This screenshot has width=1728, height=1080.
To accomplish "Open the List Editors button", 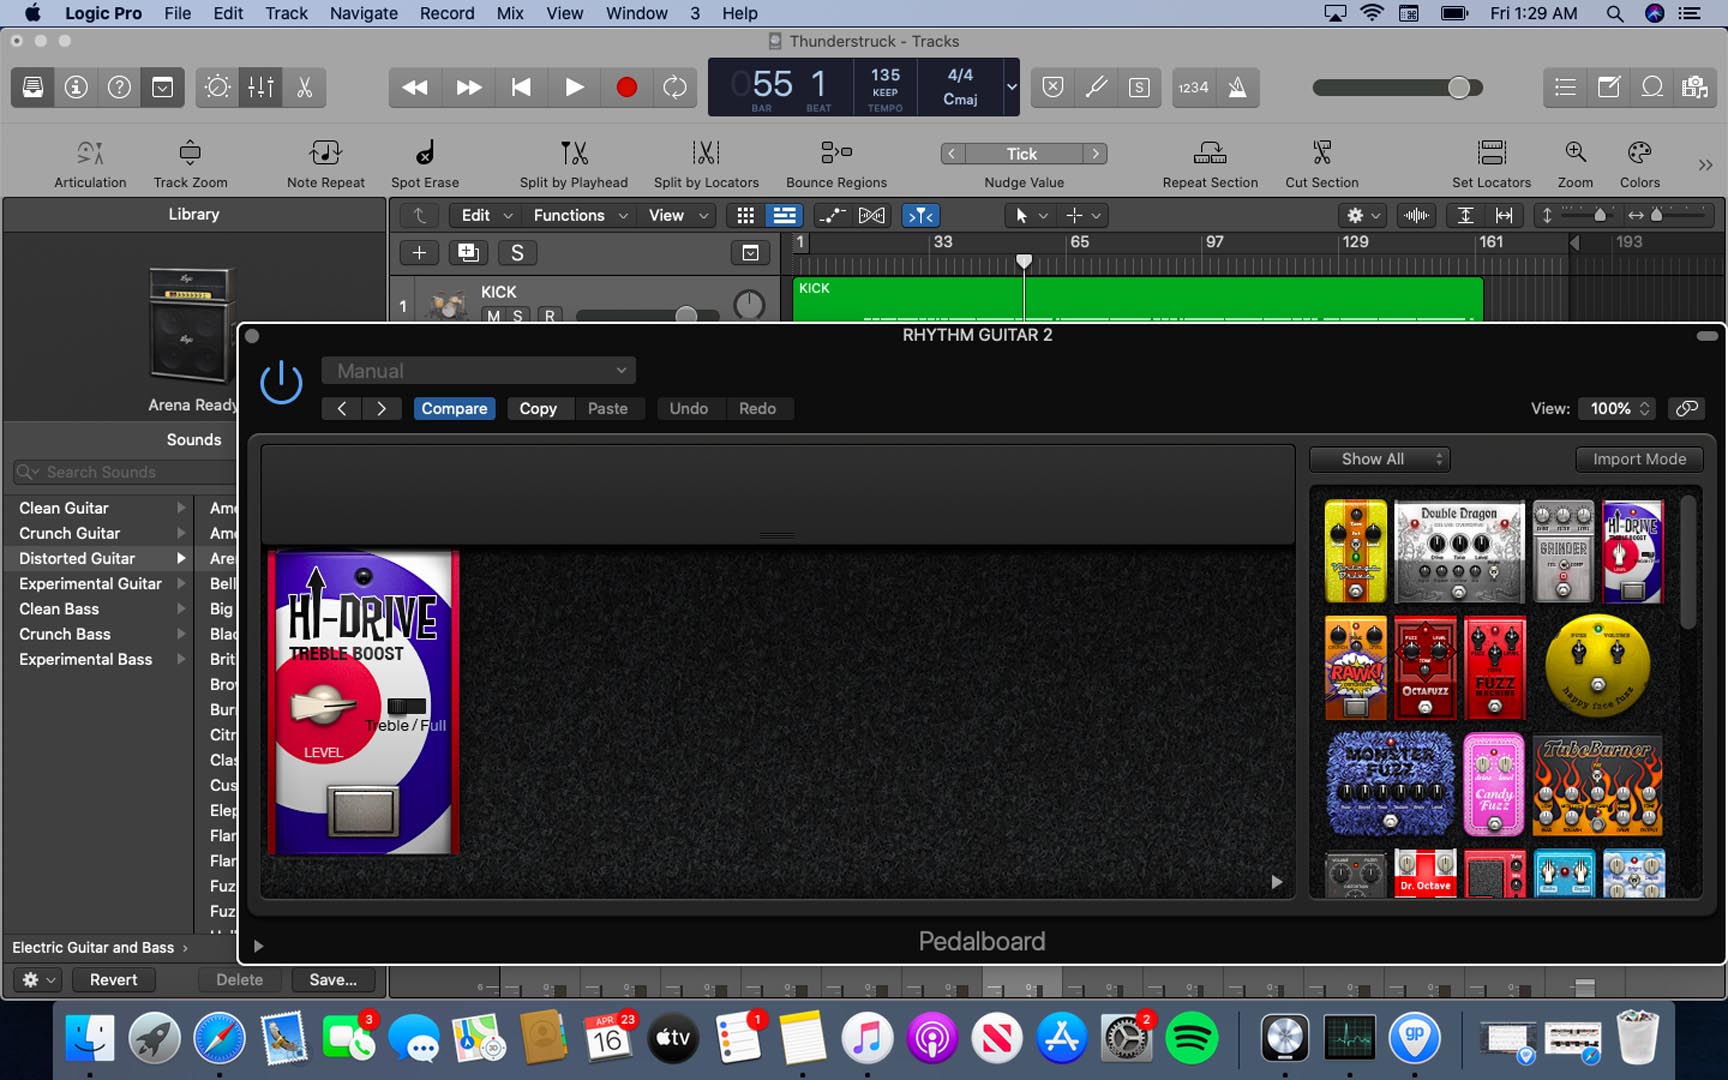I will click(x=1565, y=87).
